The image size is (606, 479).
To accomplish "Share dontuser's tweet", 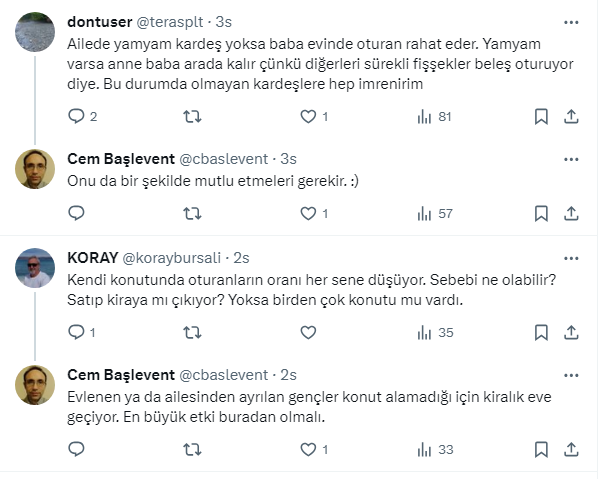I will (571, 117).
